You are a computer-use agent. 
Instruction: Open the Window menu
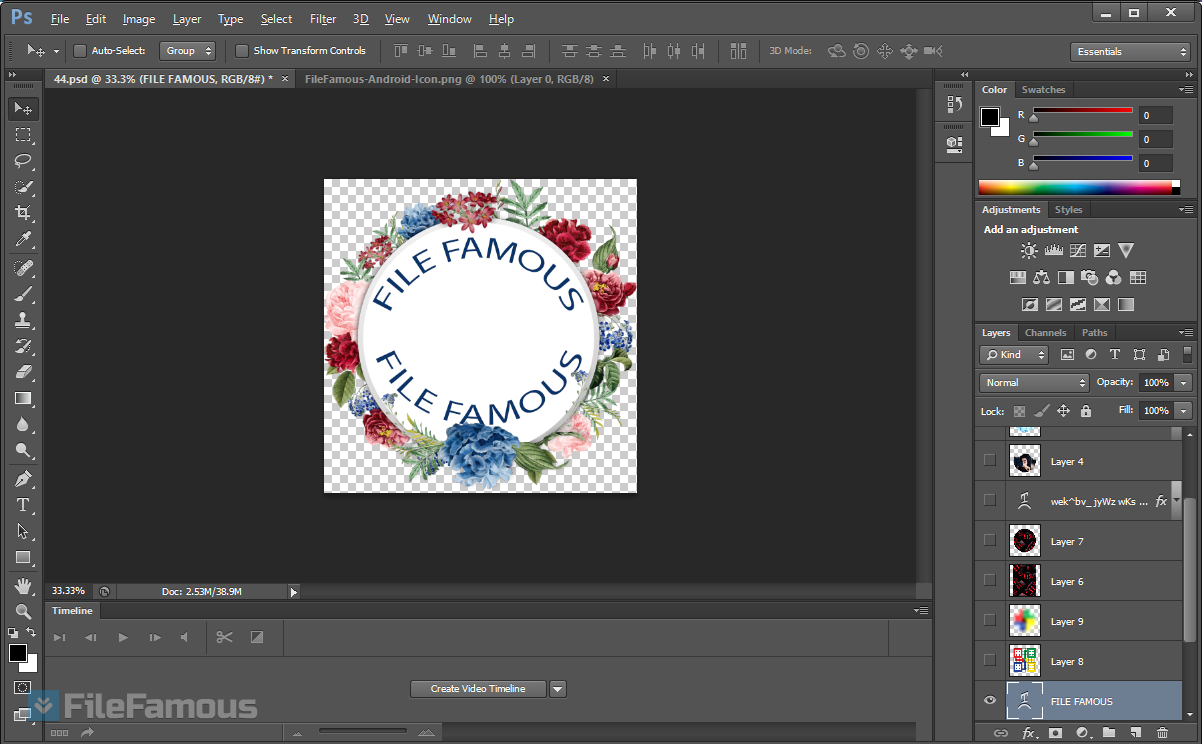point(450,19)
